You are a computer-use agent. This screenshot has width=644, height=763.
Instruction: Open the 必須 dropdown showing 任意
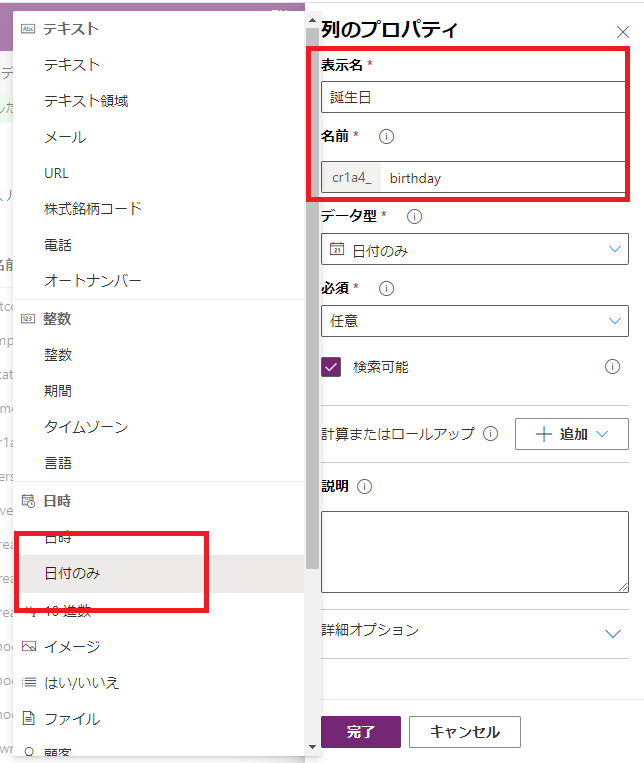coord(475,321)
